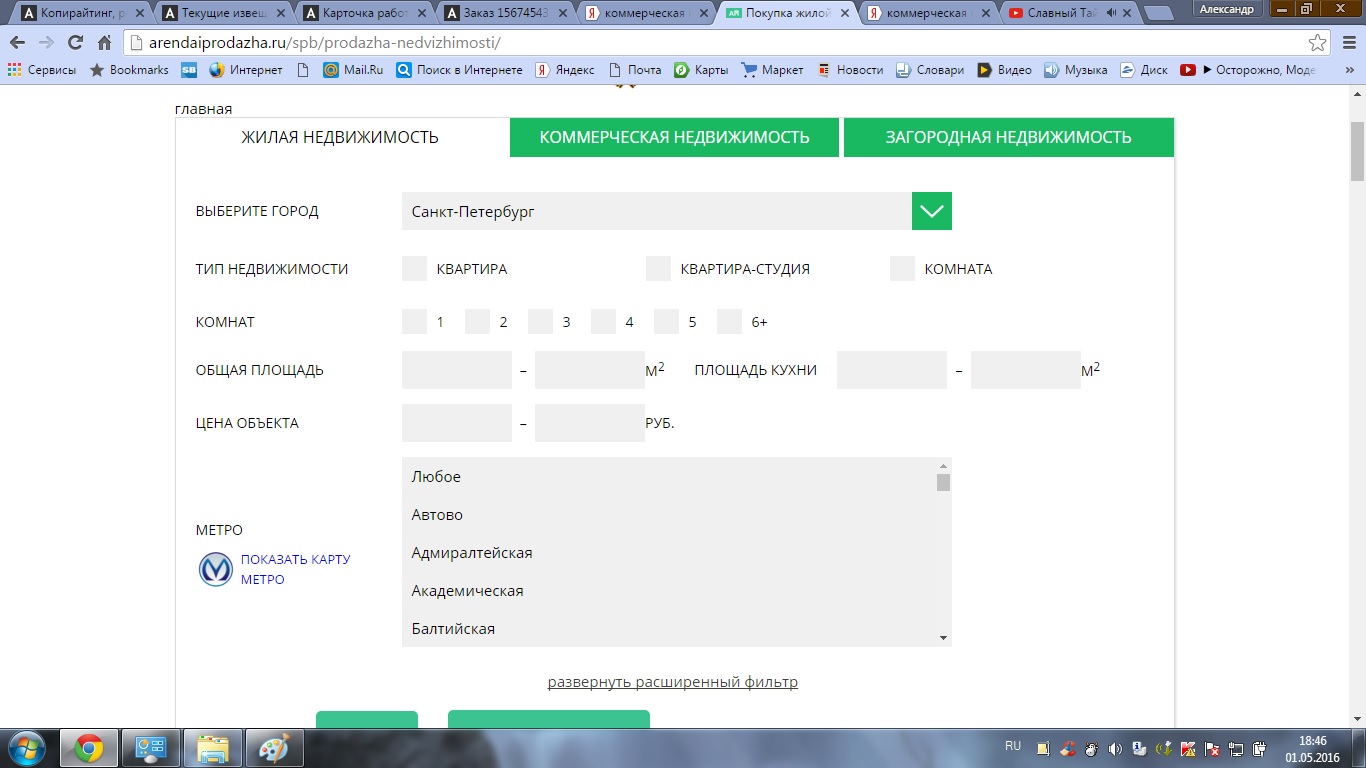Tick the 4 rooms checkbox
The width and height of the screenshot is (1366, 768).
603,322
